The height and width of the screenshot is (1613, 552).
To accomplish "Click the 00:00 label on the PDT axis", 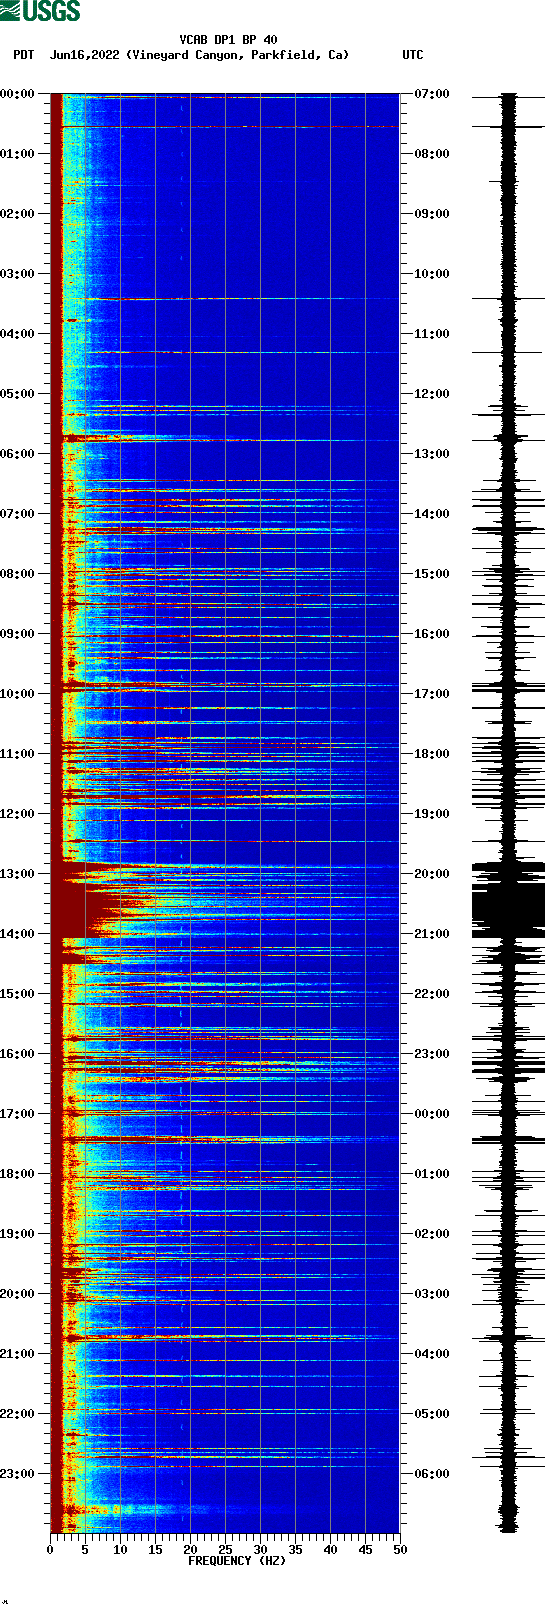I will pyautogui.click(x=17, y=94).
